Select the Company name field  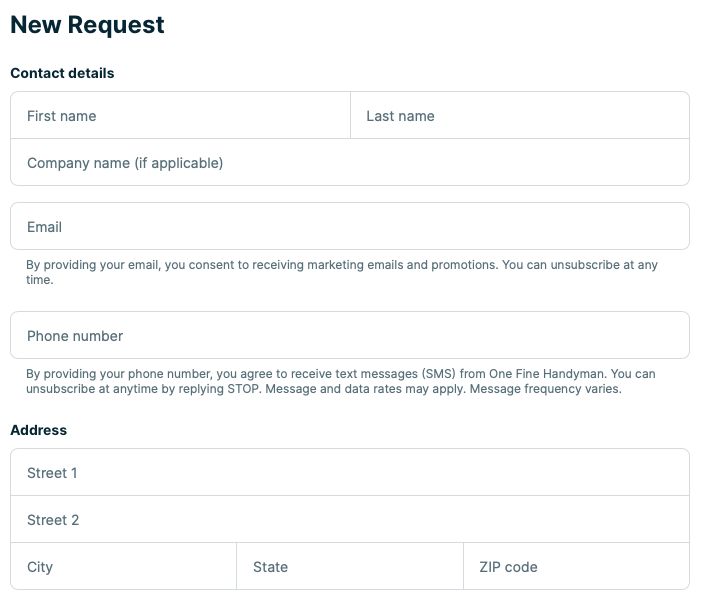(x=350, y=163)
